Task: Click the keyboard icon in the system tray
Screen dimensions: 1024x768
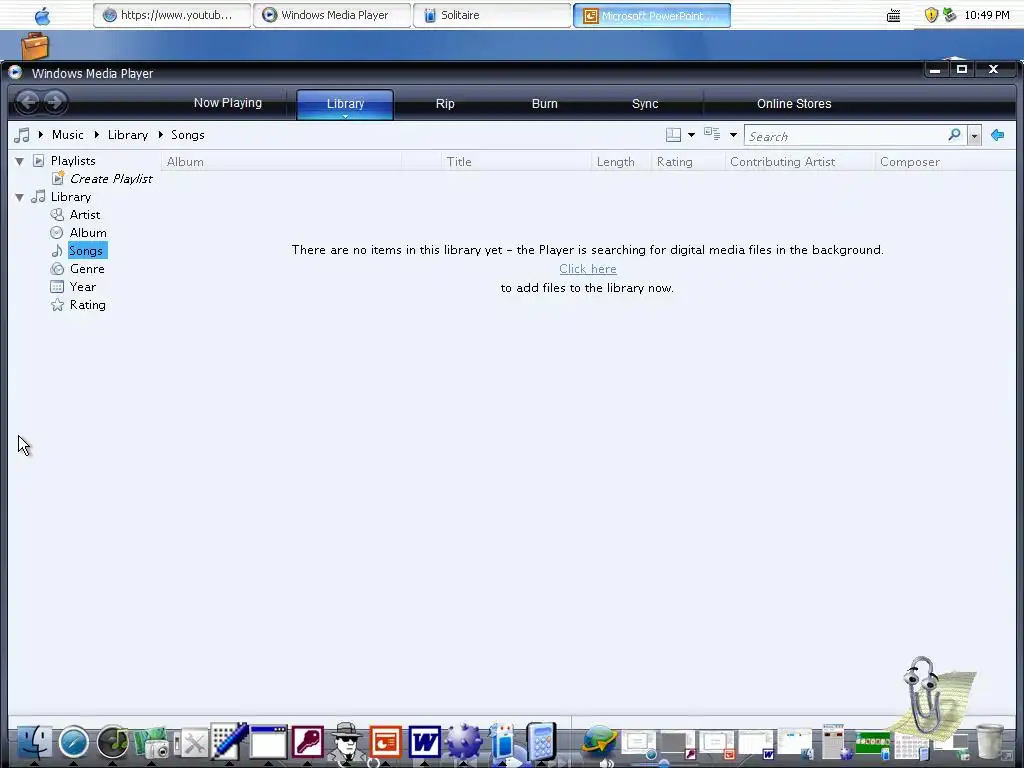Action: [893, 16]
